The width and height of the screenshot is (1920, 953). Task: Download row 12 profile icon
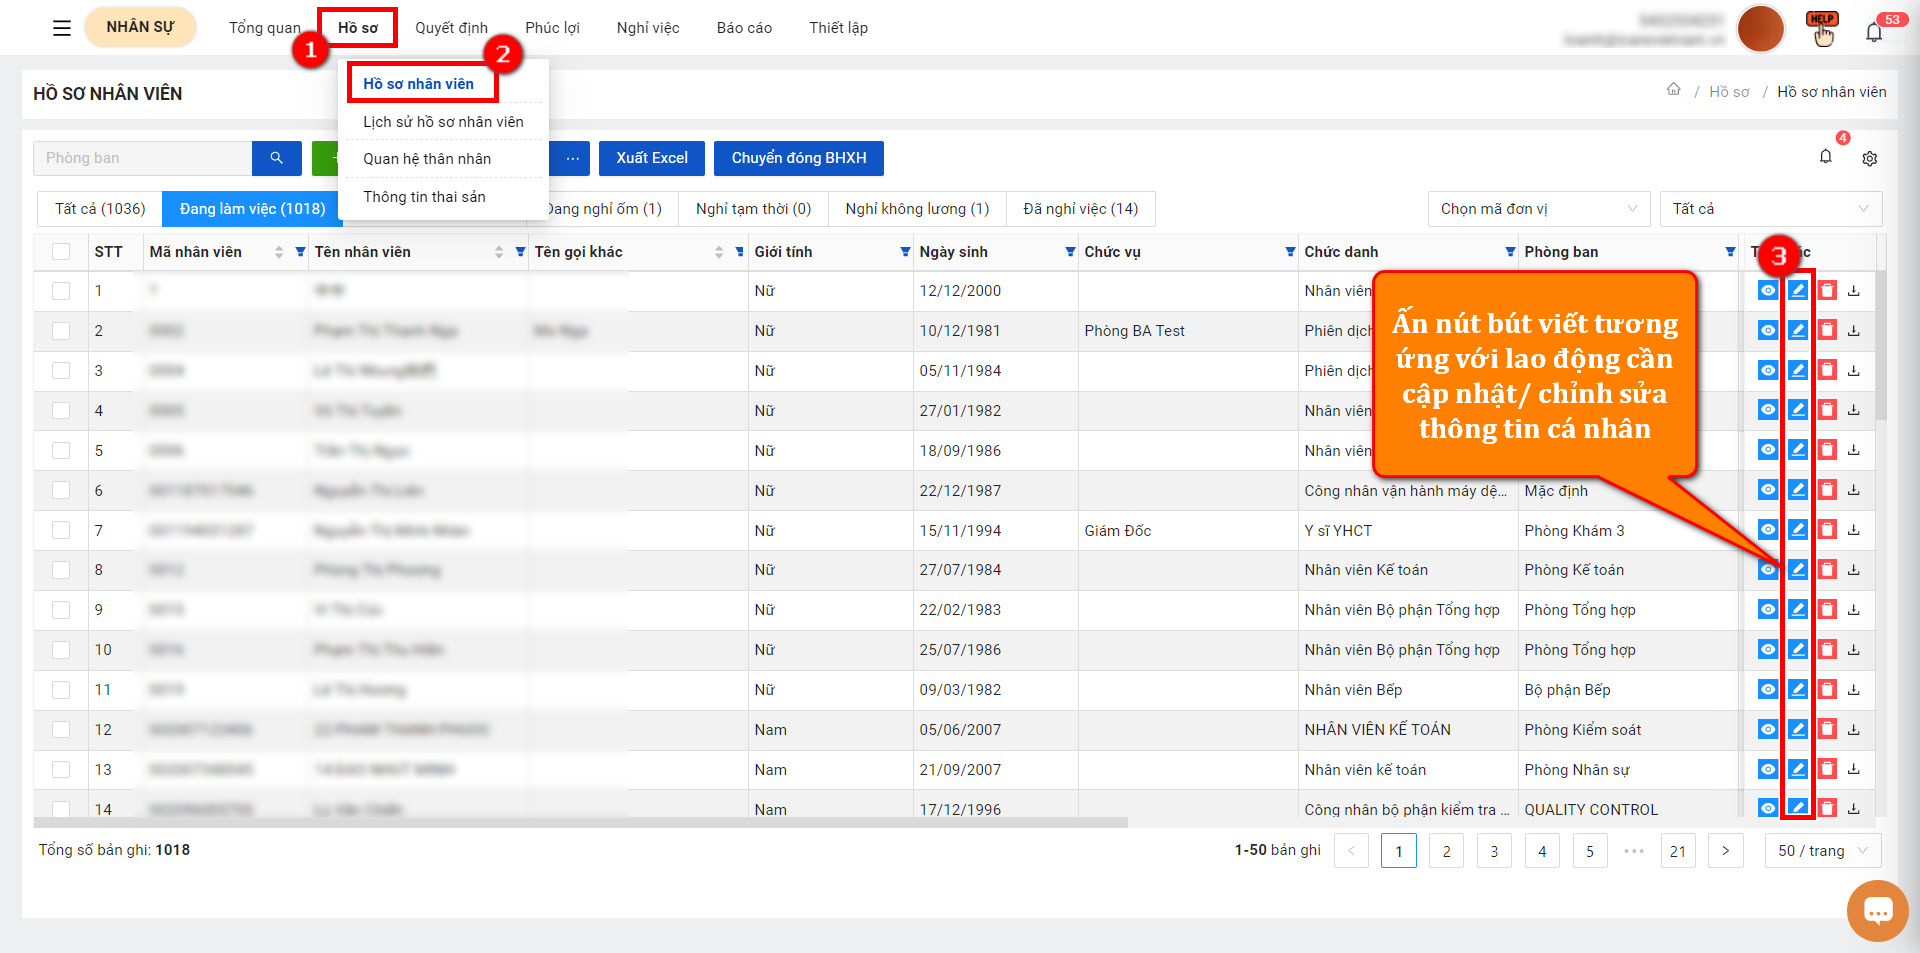click(1854, 730)
